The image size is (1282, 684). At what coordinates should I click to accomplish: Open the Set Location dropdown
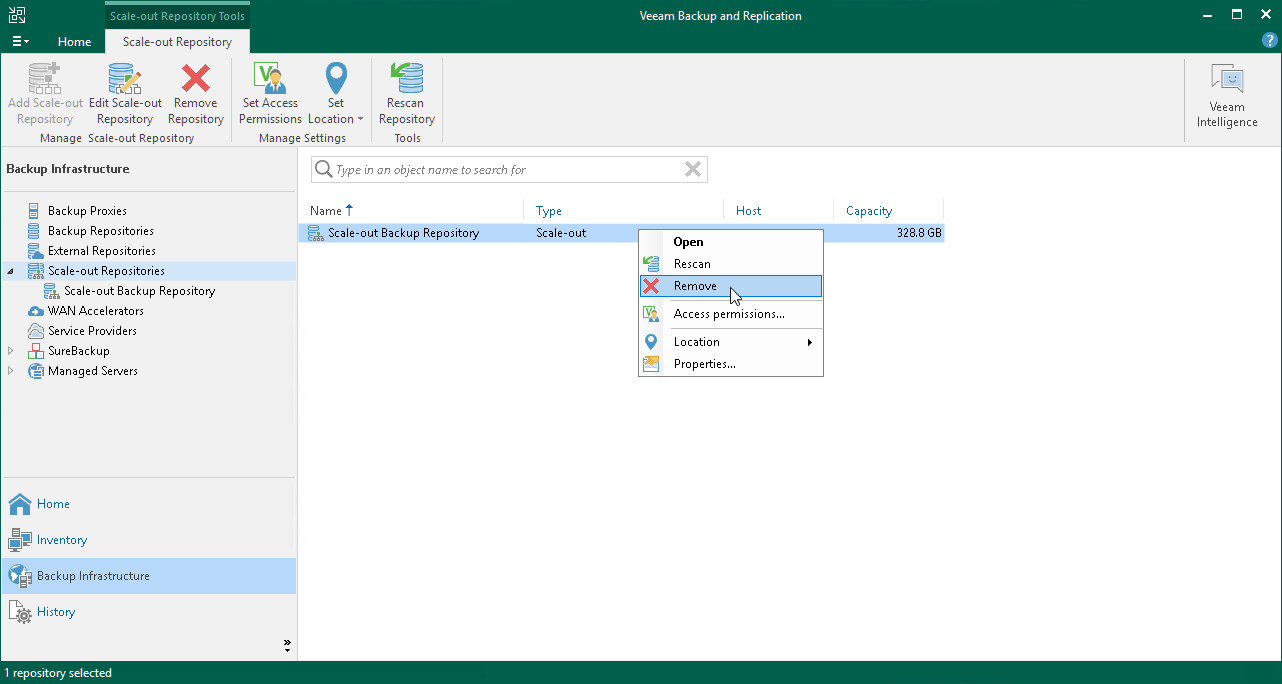click(x=336, y=90)
